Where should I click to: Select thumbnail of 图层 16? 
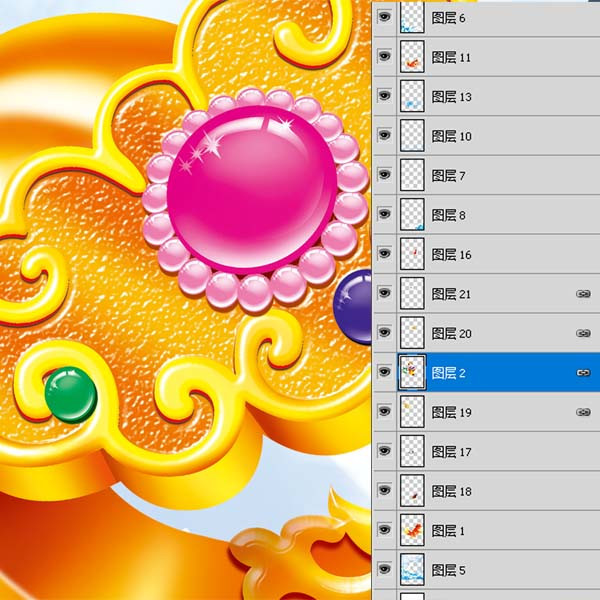pyautogui.click(x=412, y=254)
